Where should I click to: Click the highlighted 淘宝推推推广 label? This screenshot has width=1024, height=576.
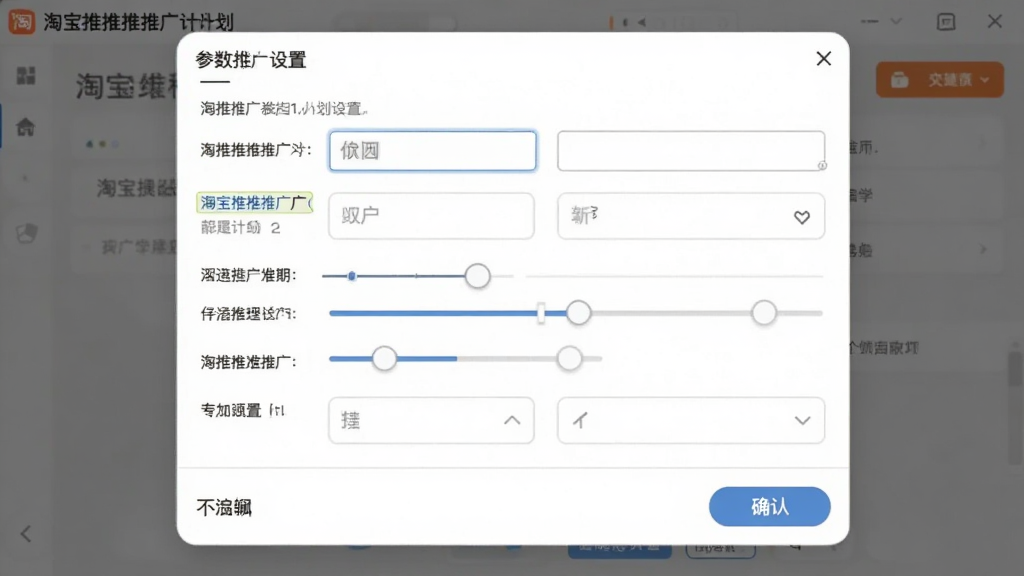tap(255, 202)
